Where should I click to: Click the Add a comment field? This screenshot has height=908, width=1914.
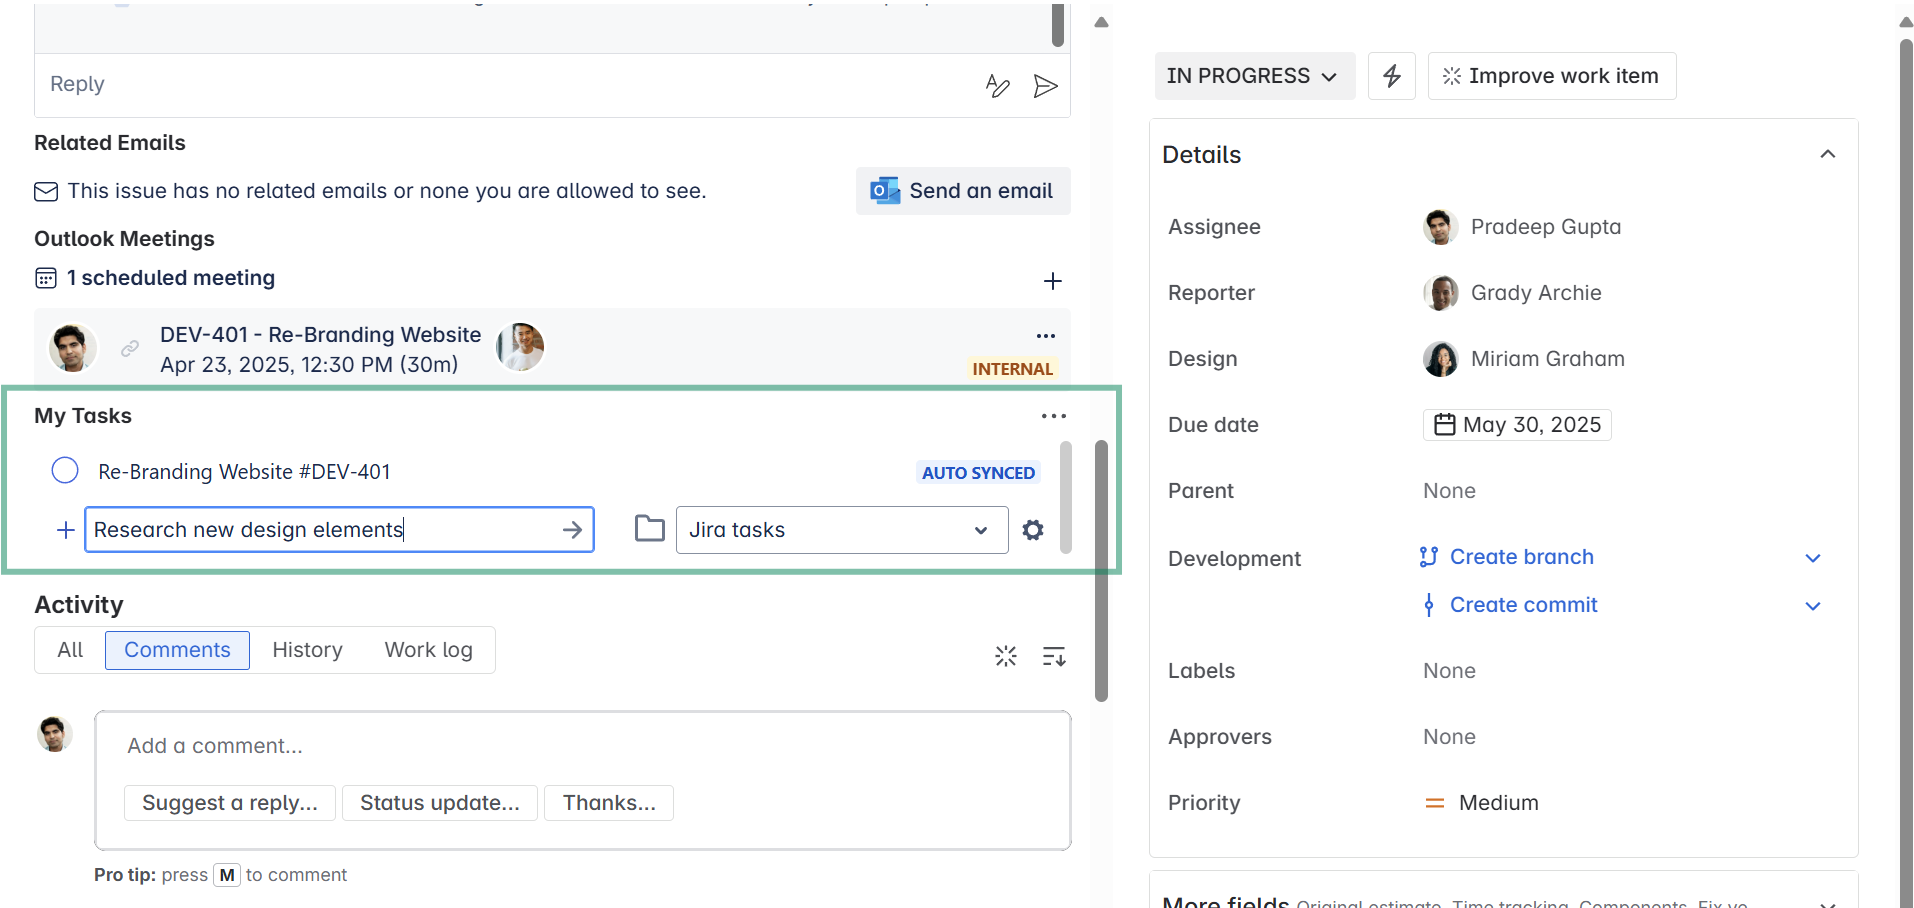tap(582, 746)
